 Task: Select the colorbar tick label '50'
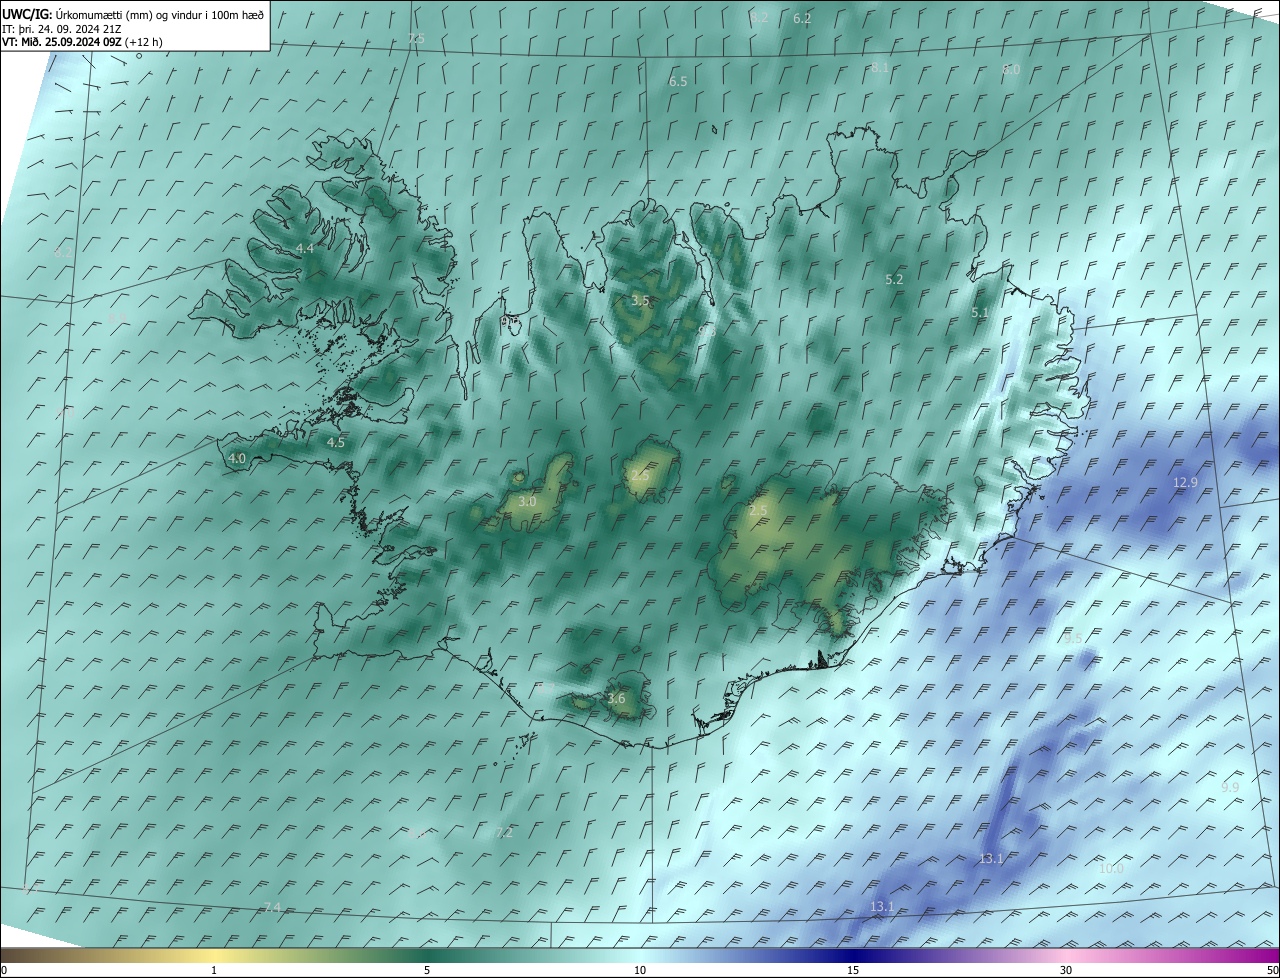(x=1272, y=970)
